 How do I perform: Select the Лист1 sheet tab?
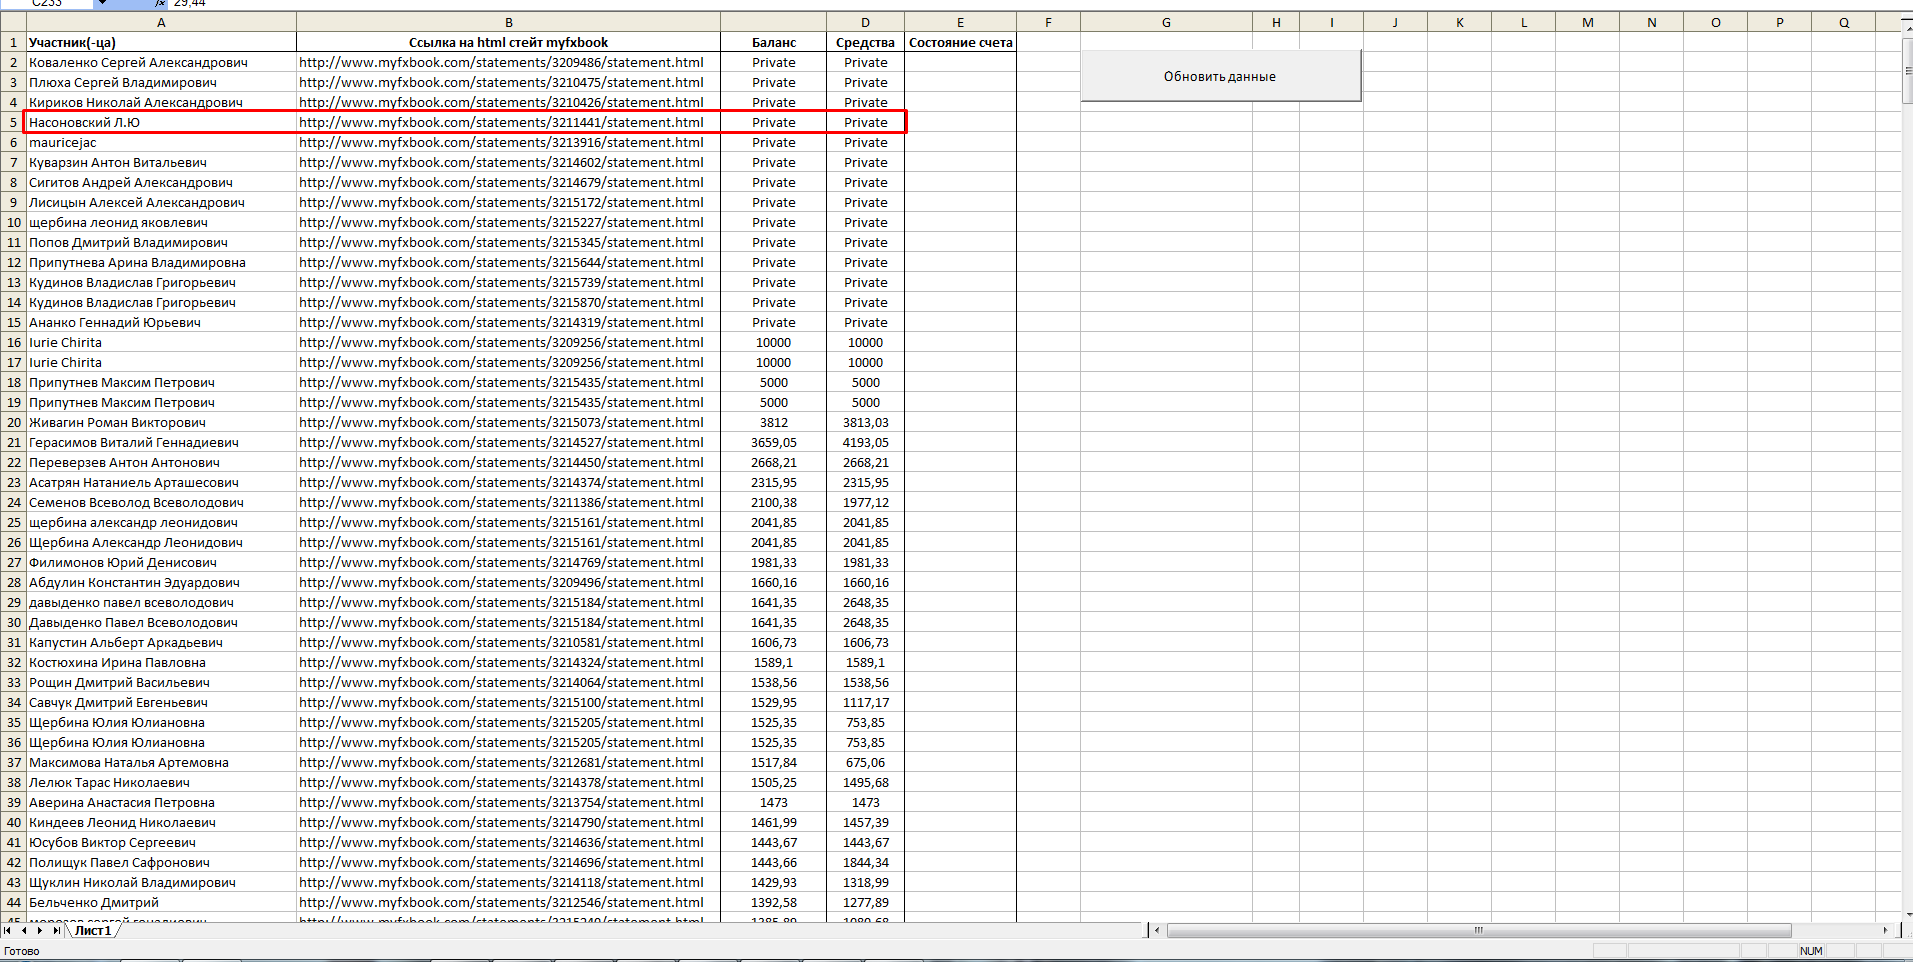(x=93, y=930)
